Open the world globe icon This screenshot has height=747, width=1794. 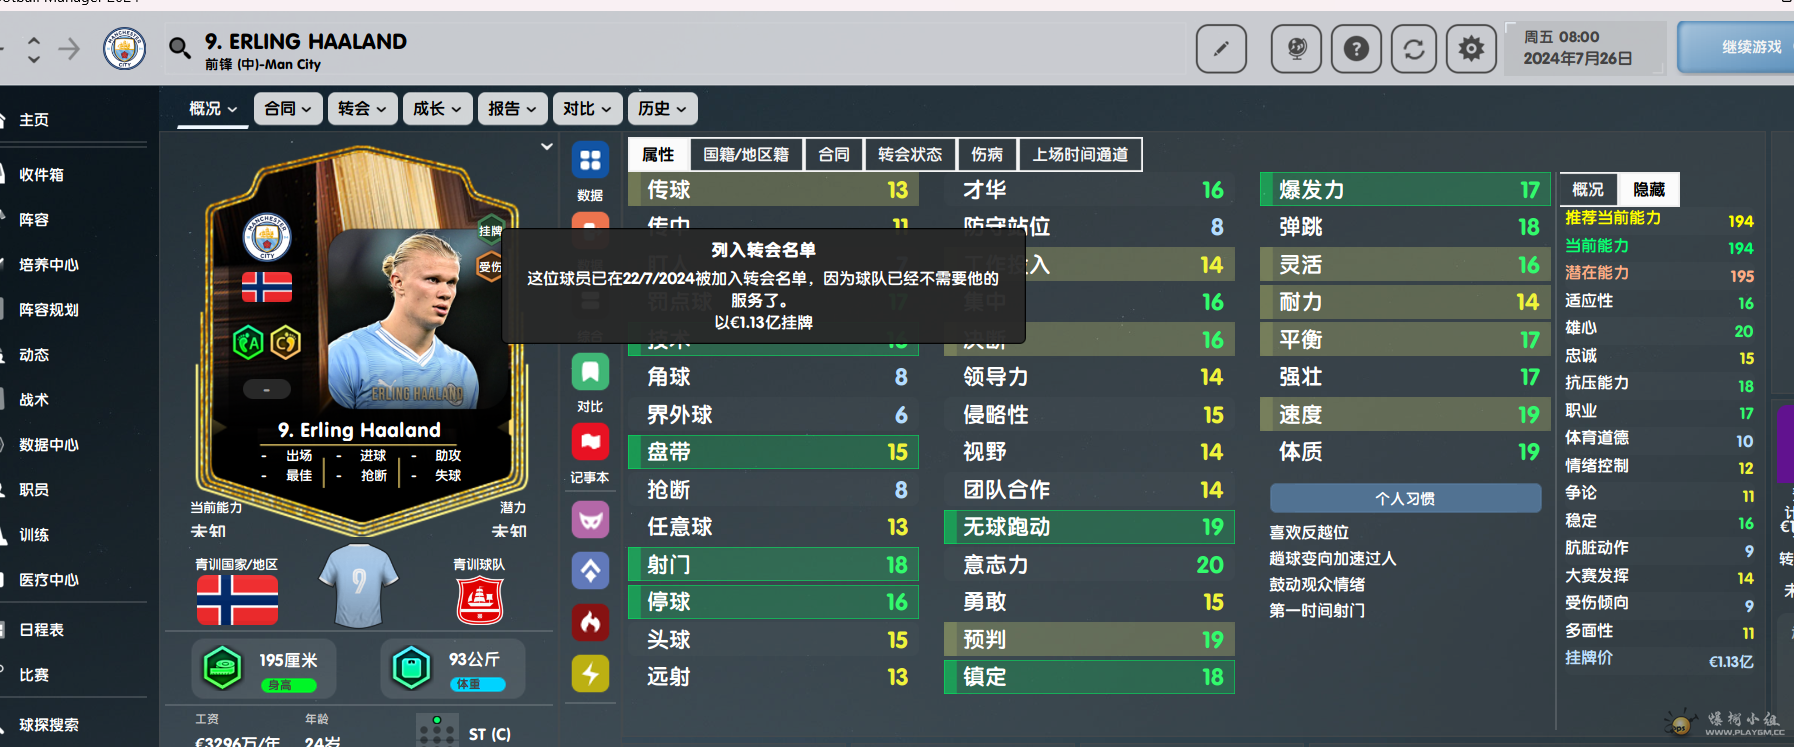[x=1296, y=48]
